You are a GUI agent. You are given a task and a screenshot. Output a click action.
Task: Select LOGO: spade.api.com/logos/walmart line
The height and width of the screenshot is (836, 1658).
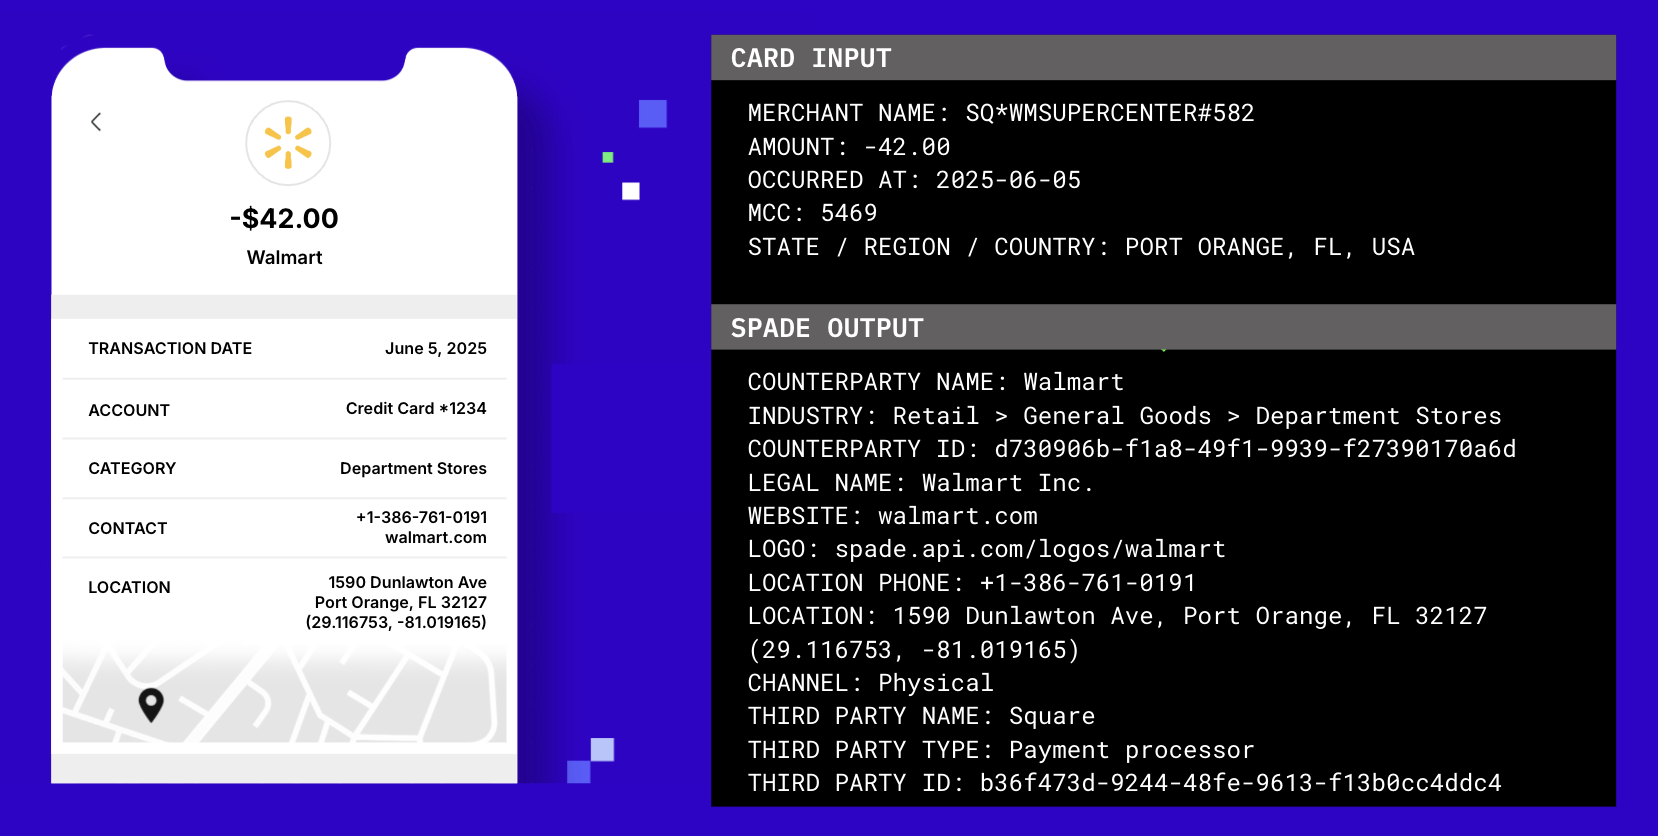[x=986, y=549]
